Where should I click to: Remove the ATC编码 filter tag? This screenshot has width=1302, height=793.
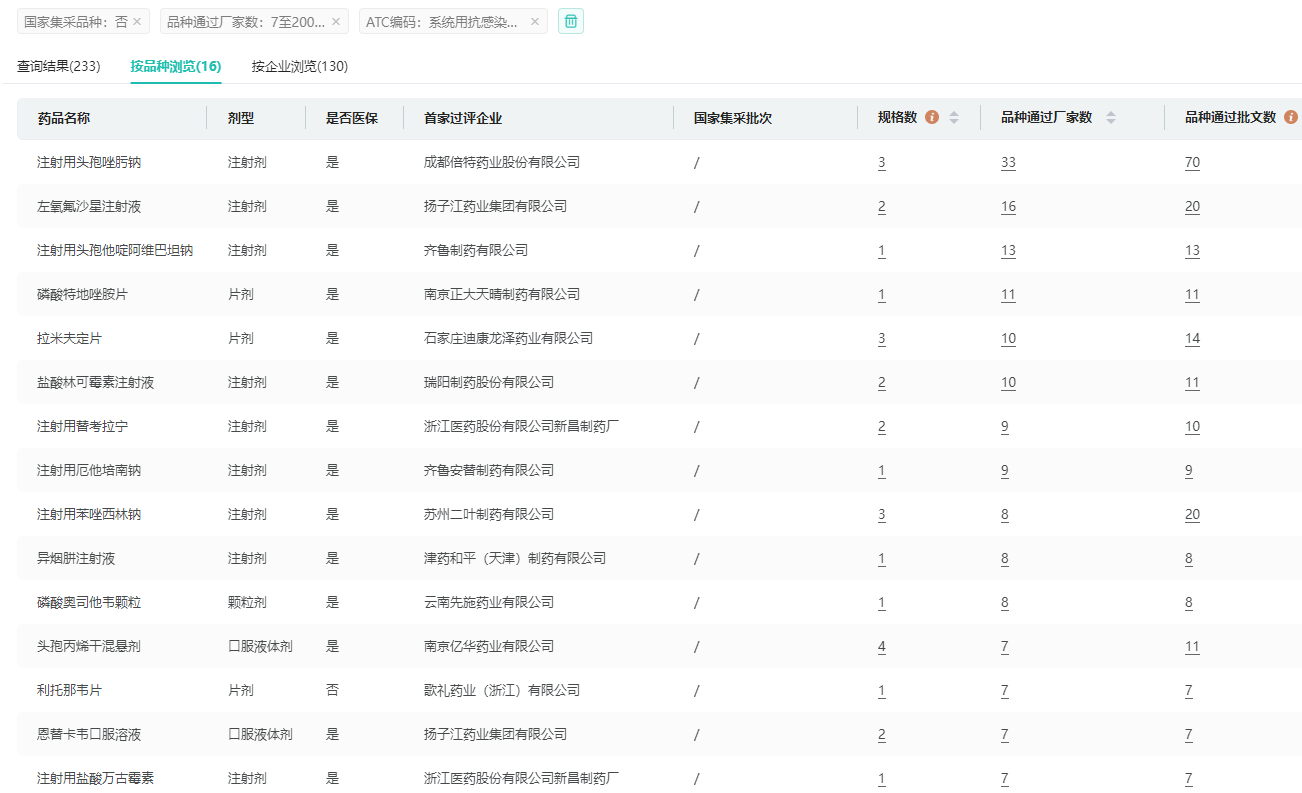click(x=535, y=21)
